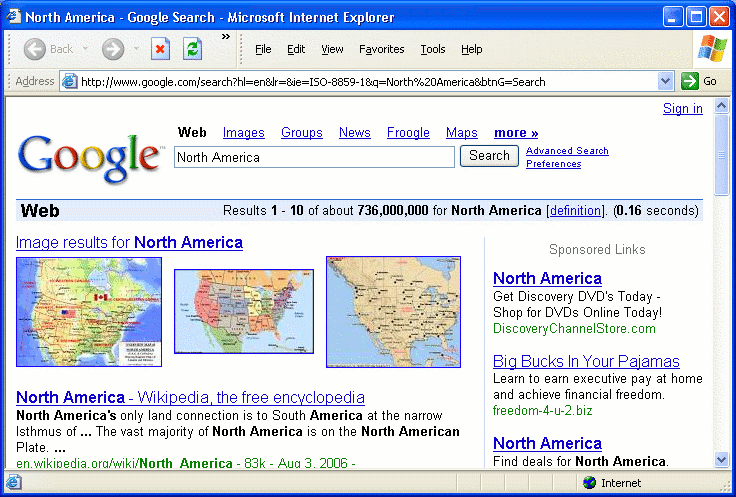Open the View menu
This screenshot has width=736, height=497.
[332, 49]
